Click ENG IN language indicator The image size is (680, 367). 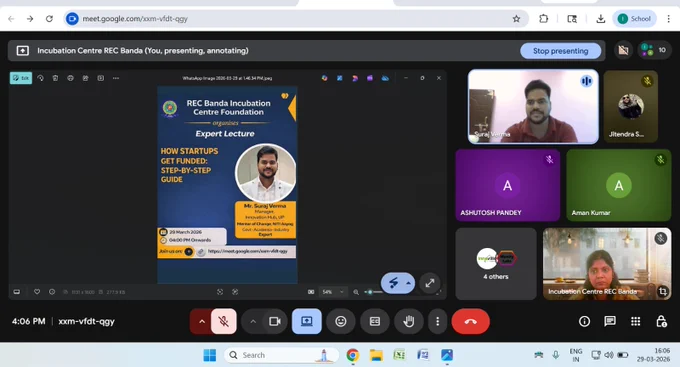pyautogui.click(x=576, y=355)
